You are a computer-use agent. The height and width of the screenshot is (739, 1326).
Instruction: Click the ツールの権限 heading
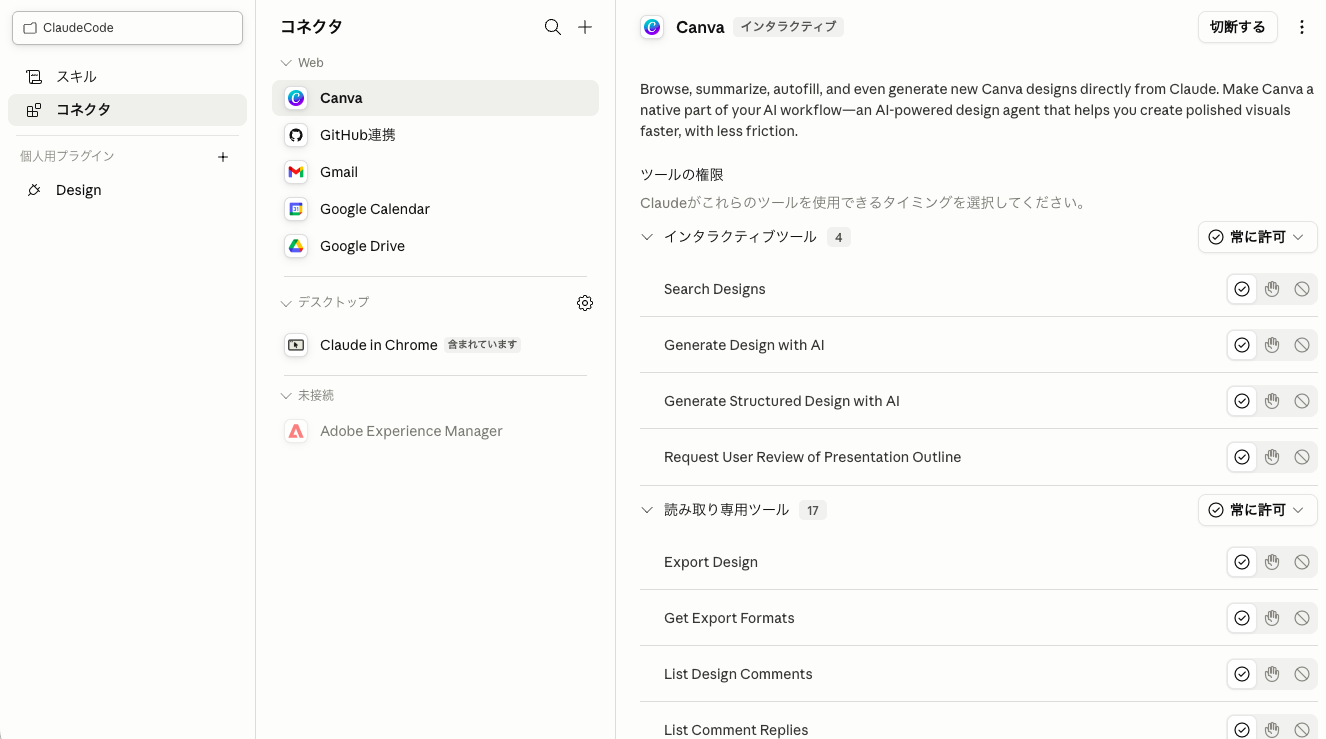pyautogui.click(x=682, y=174)
